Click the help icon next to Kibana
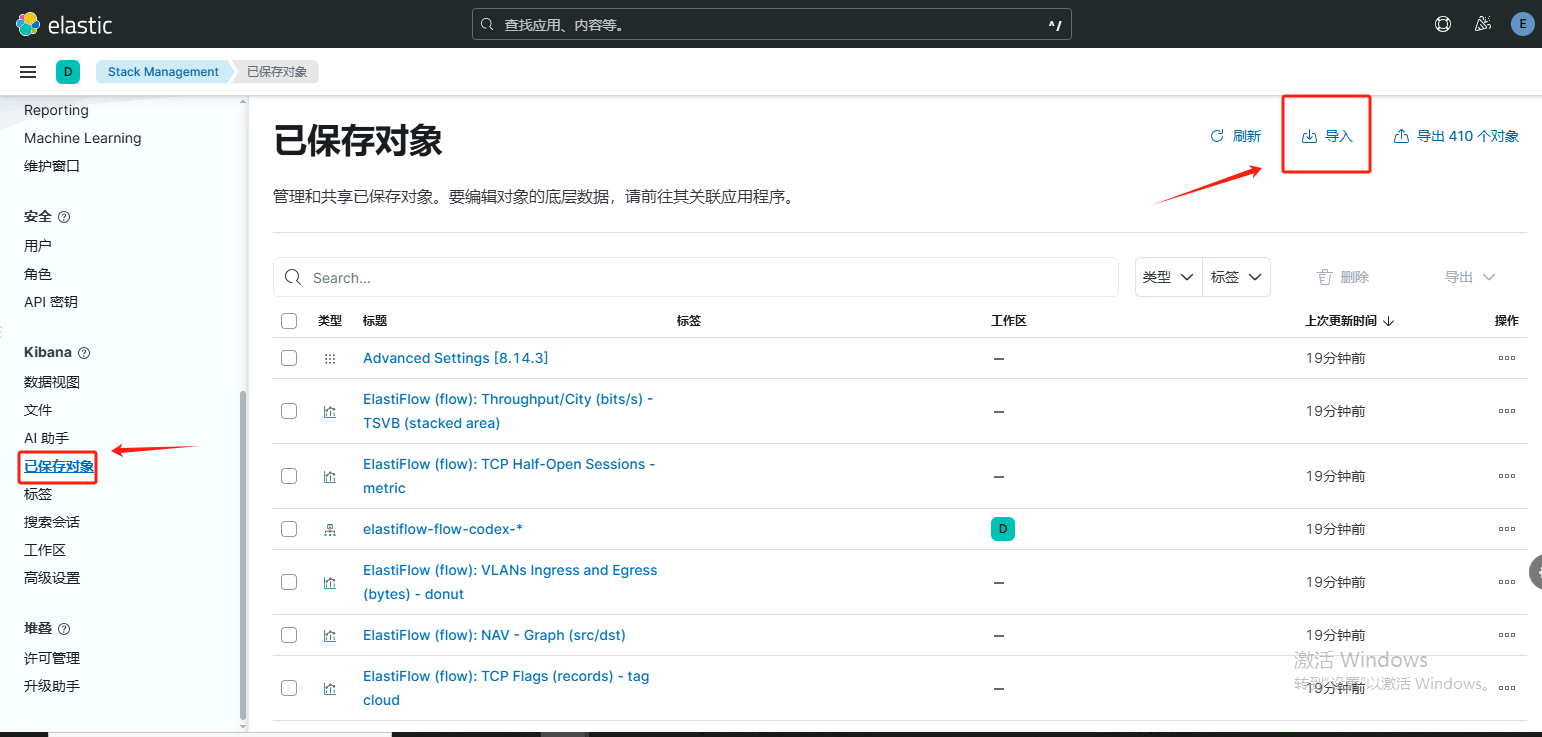Screen dimensions: 1542x737 (84, 353)
